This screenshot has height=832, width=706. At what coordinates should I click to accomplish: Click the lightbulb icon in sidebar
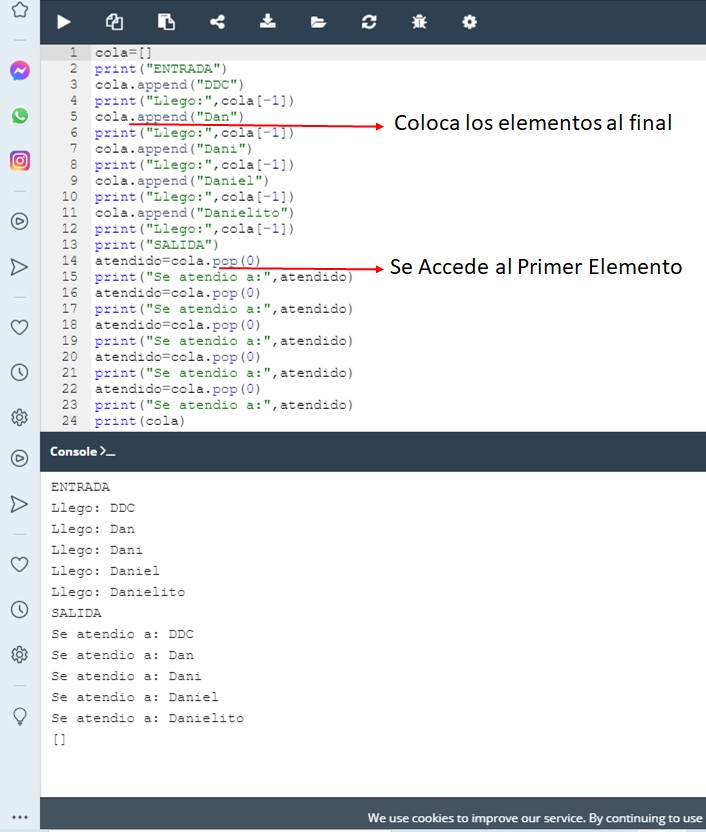click(x=19, y=716)
